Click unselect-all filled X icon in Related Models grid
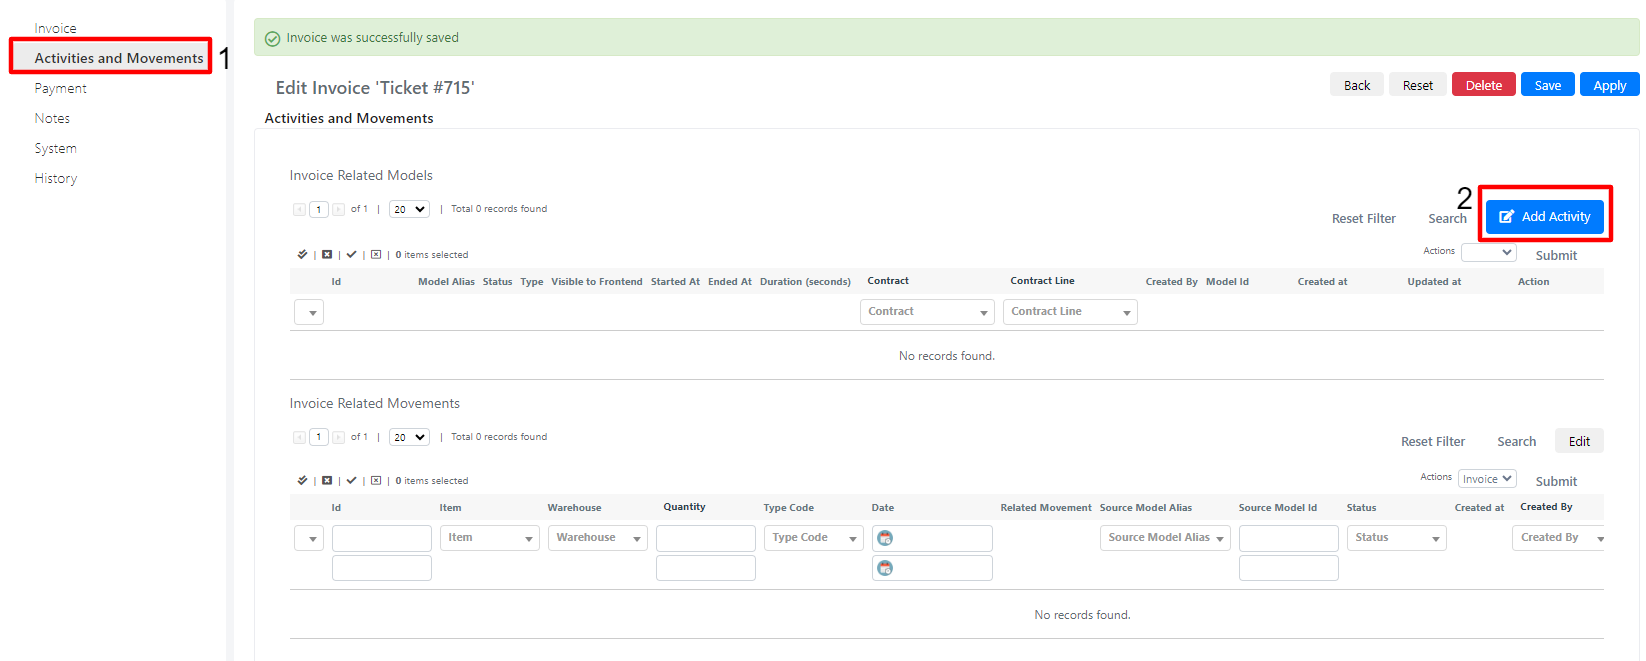 [327, 254]
